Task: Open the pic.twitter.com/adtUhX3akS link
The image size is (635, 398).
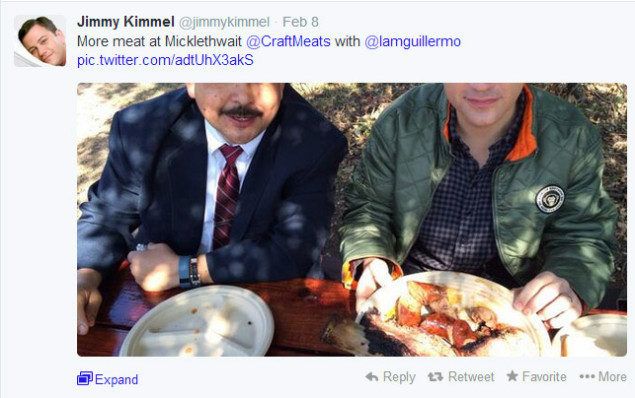Action: point(165,60)
